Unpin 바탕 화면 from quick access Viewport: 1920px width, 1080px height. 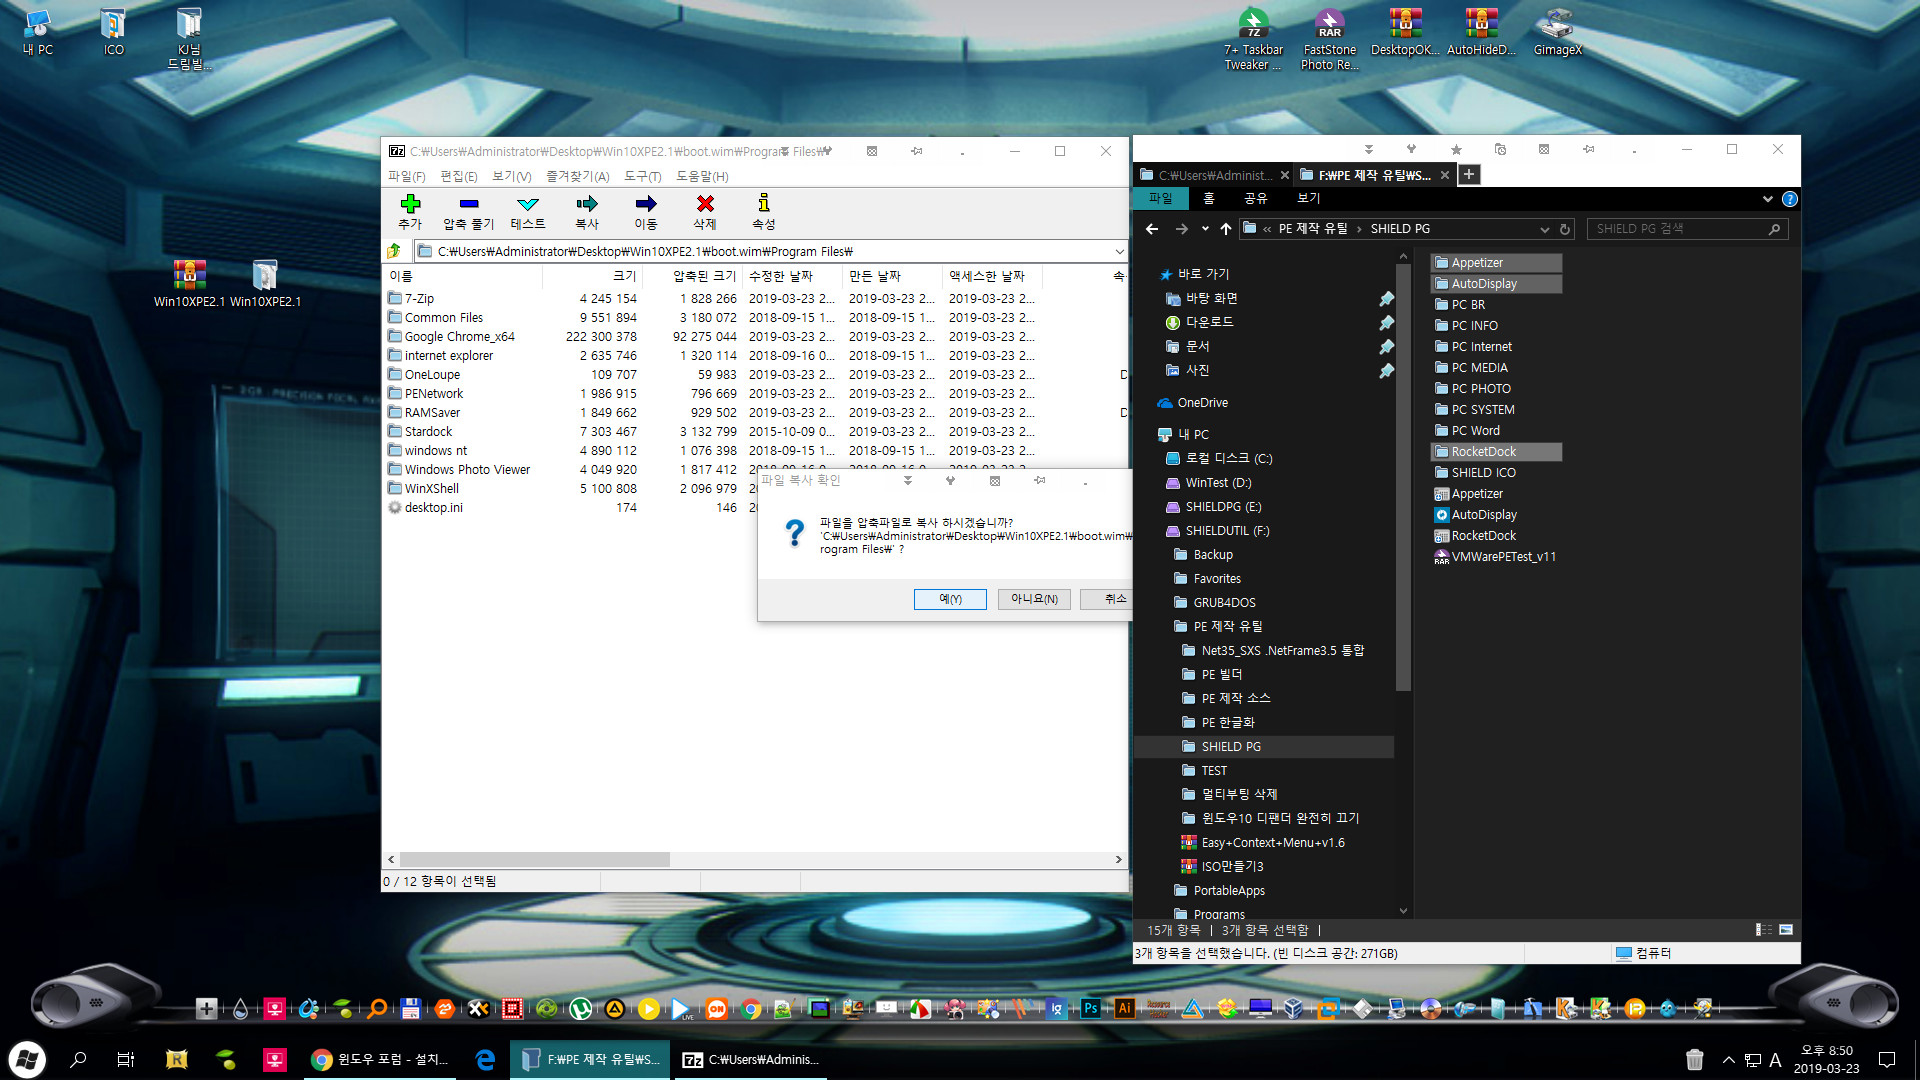coord(1386,299)
